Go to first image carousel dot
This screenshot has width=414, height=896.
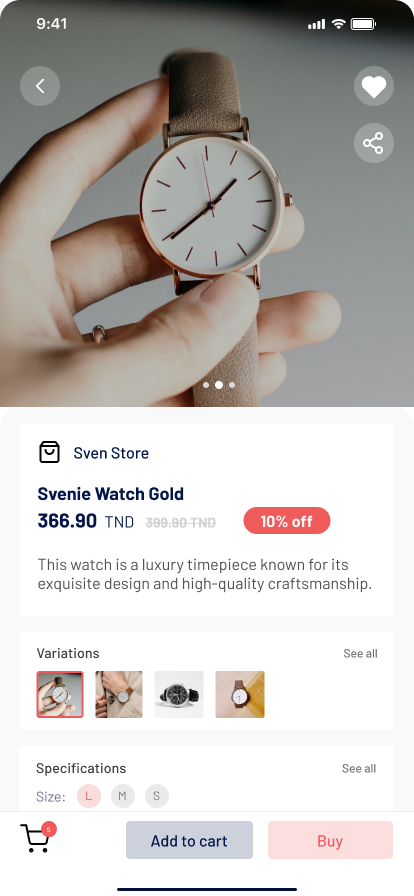click(206, 385)
